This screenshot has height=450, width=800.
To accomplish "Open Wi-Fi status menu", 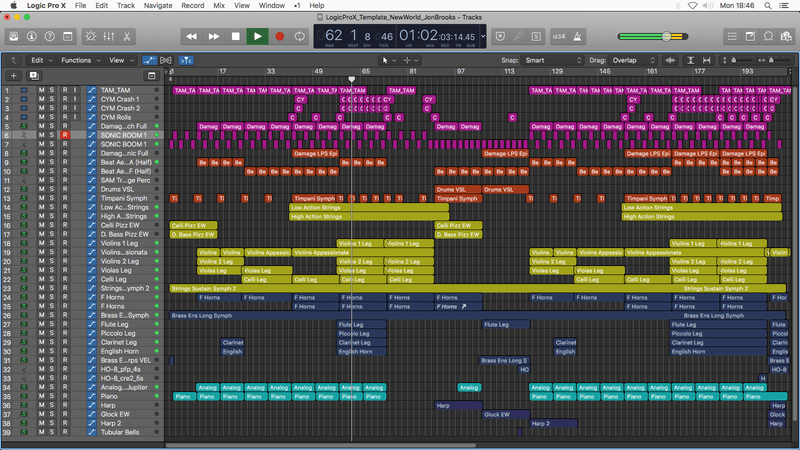I will (692, 5).
